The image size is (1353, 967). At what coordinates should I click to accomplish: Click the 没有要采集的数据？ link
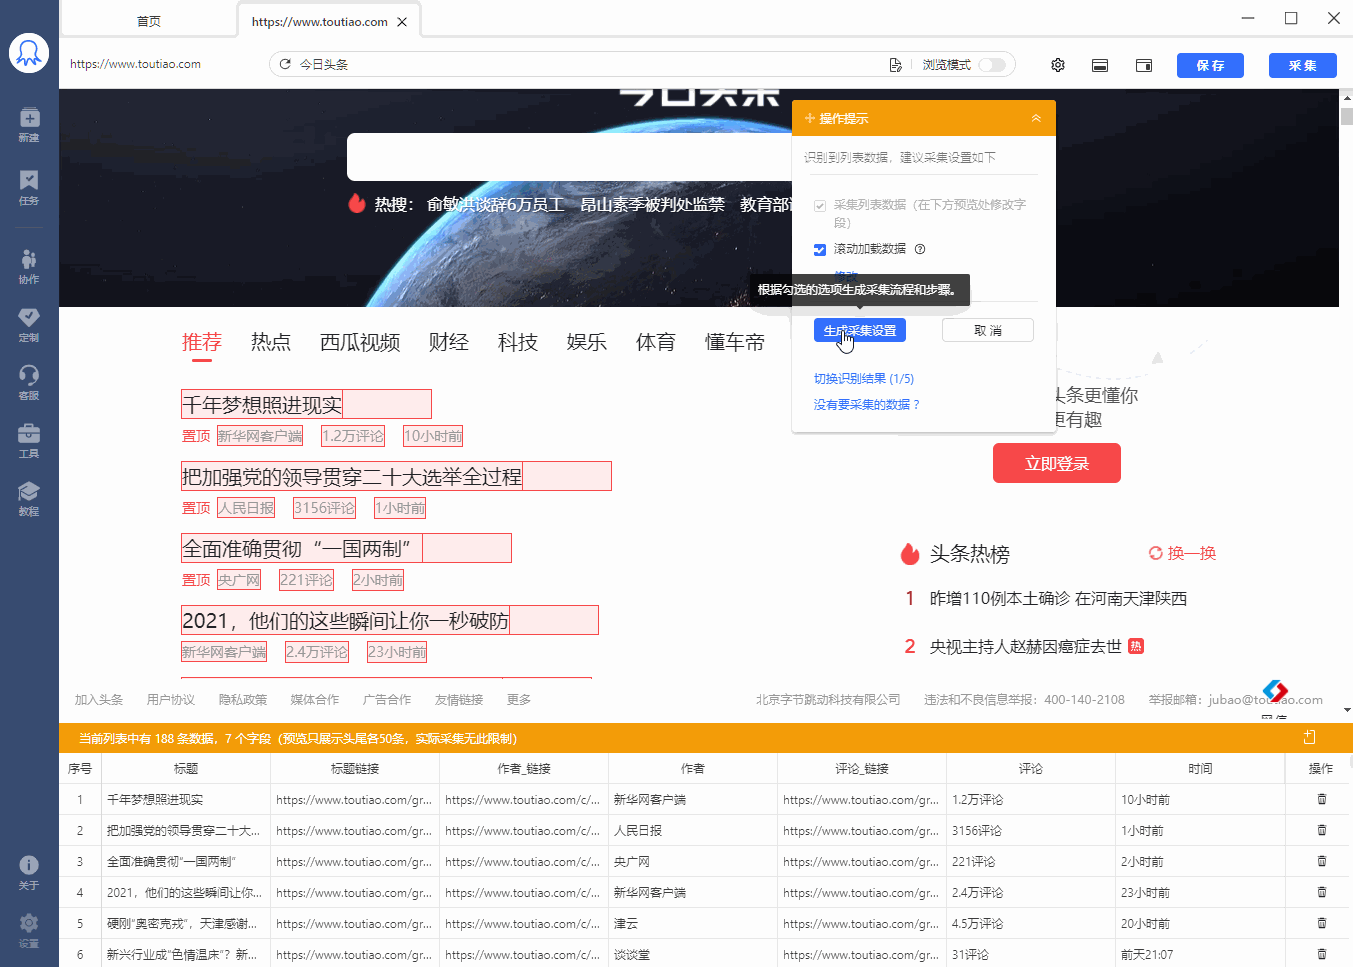click(866, 404)
